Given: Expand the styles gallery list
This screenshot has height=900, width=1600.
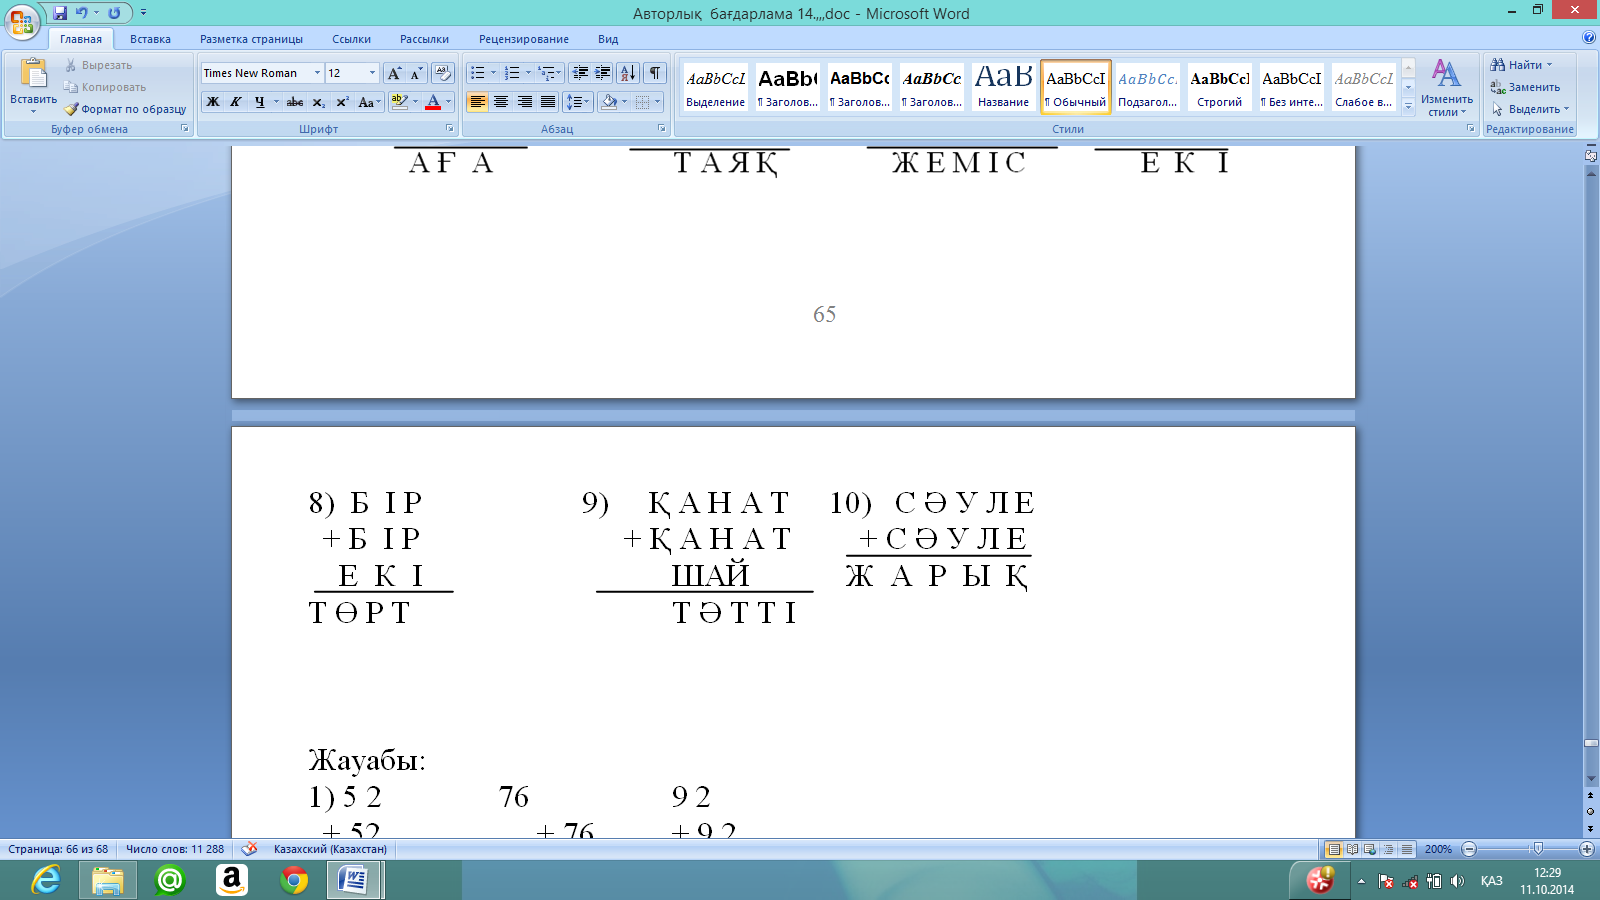Looking at the screenshot, I should tap(1408, 106).
